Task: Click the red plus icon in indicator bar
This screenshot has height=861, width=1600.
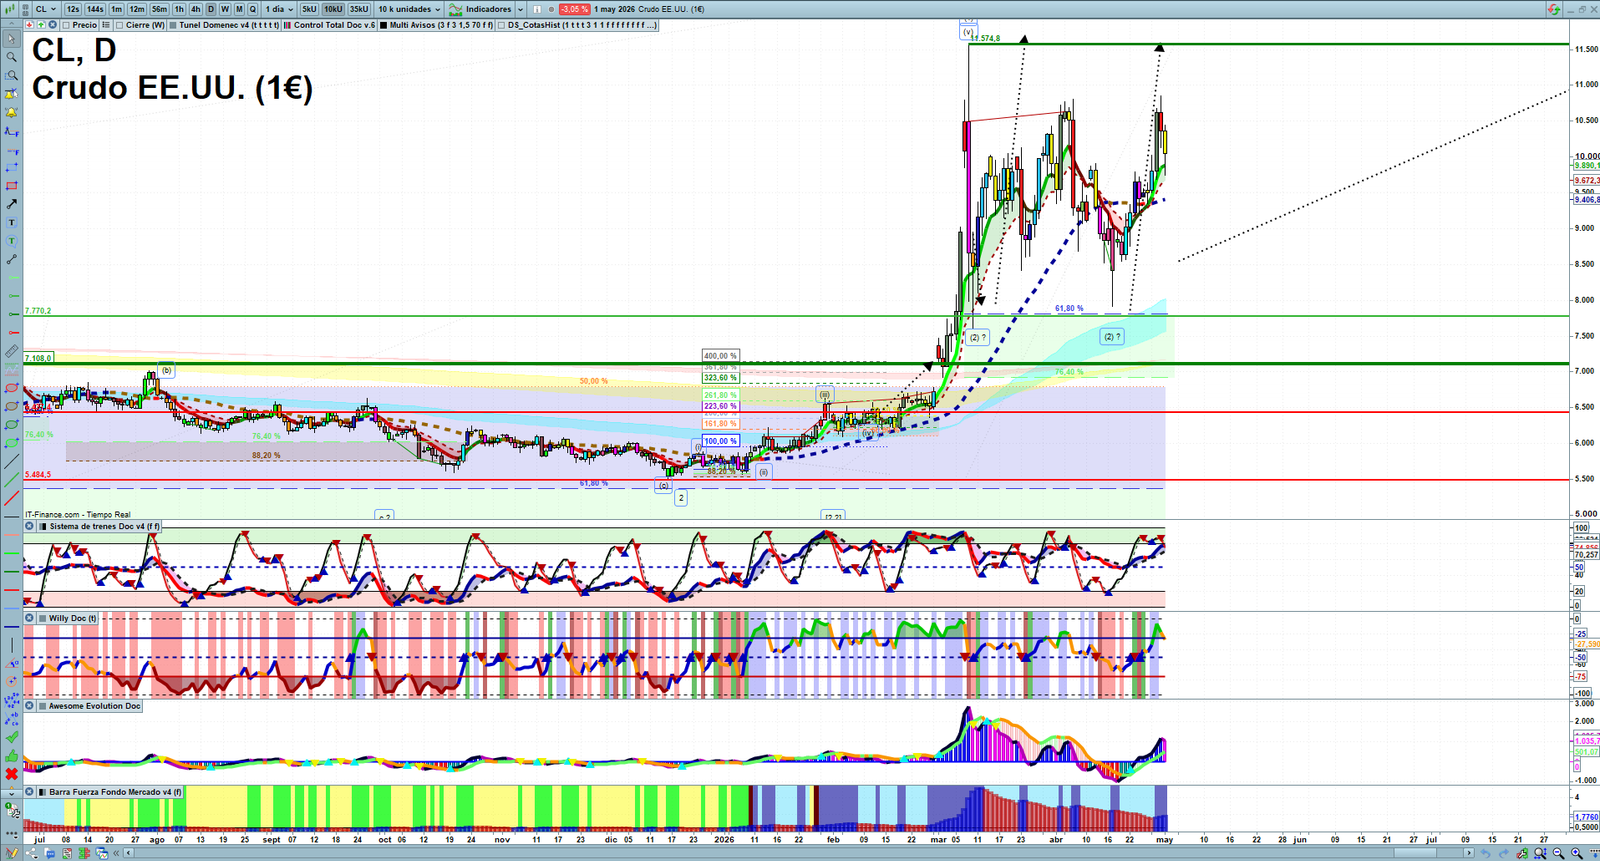Action: point(30,25)
